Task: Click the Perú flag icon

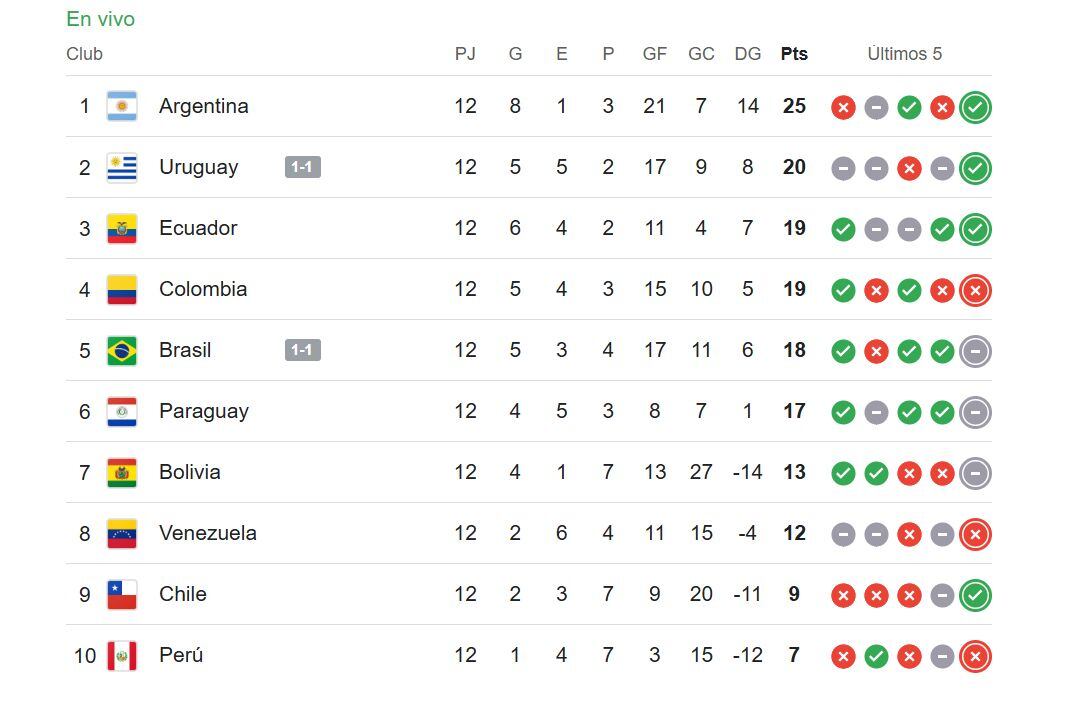Action: coord(122,656)
